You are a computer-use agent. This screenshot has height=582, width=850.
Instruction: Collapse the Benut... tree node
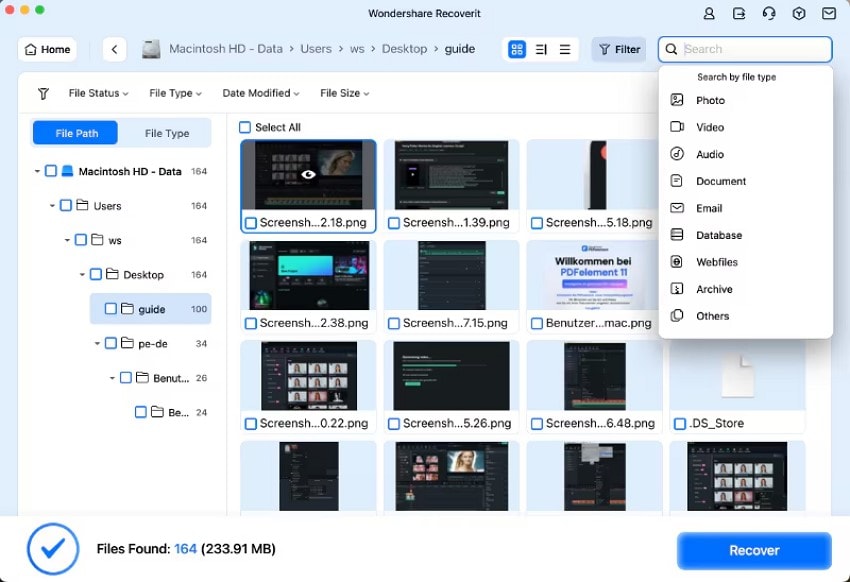tap(112, 378)
